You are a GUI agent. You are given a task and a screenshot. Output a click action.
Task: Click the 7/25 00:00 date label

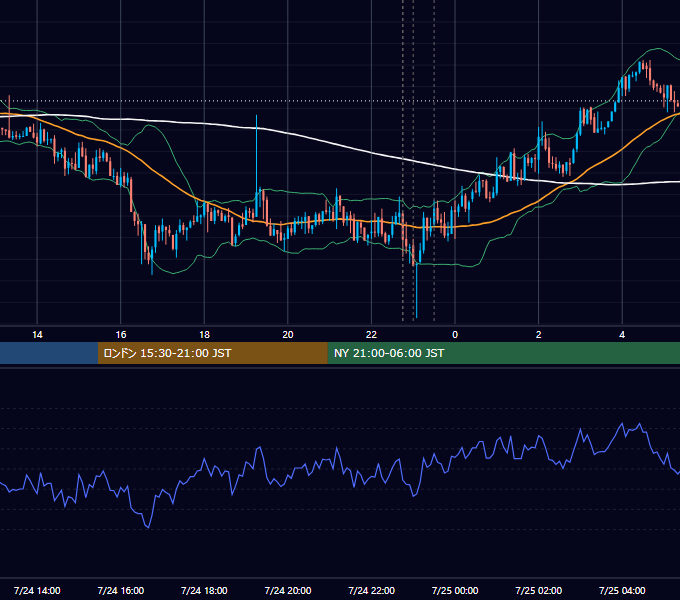click(x=455, y=590)
